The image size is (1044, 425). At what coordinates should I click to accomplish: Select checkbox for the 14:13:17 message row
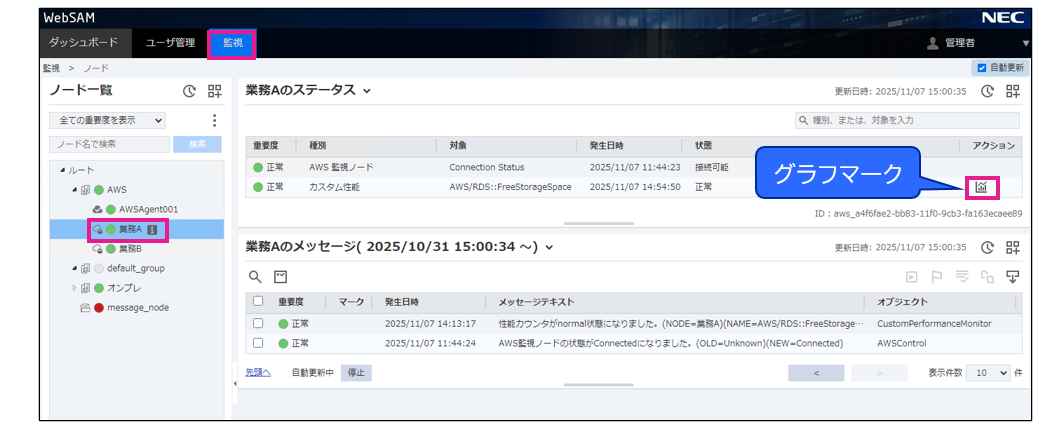(x=258, y=323)
